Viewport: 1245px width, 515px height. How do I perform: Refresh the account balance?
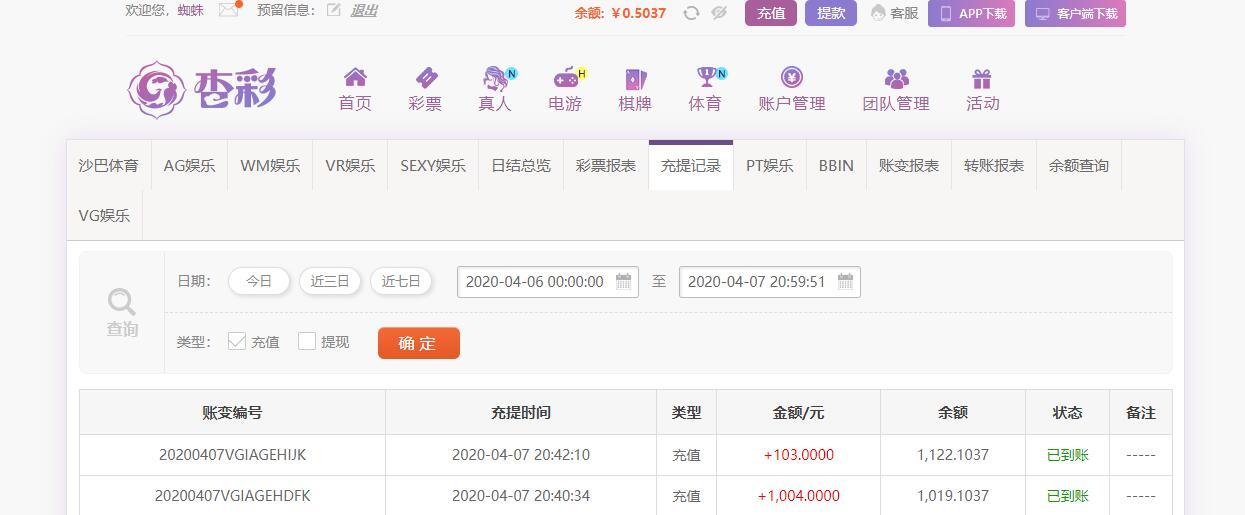click(691, 13)
